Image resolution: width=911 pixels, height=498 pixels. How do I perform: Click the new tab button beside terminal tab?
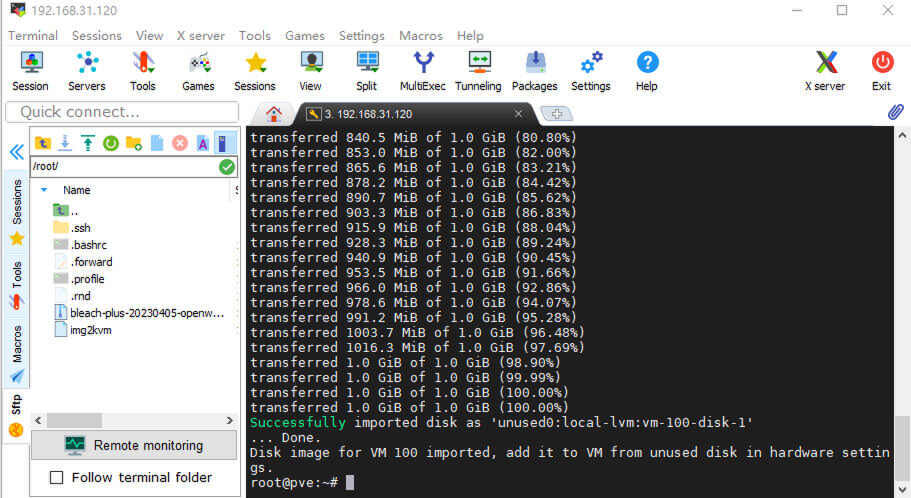tap(556, 113)
